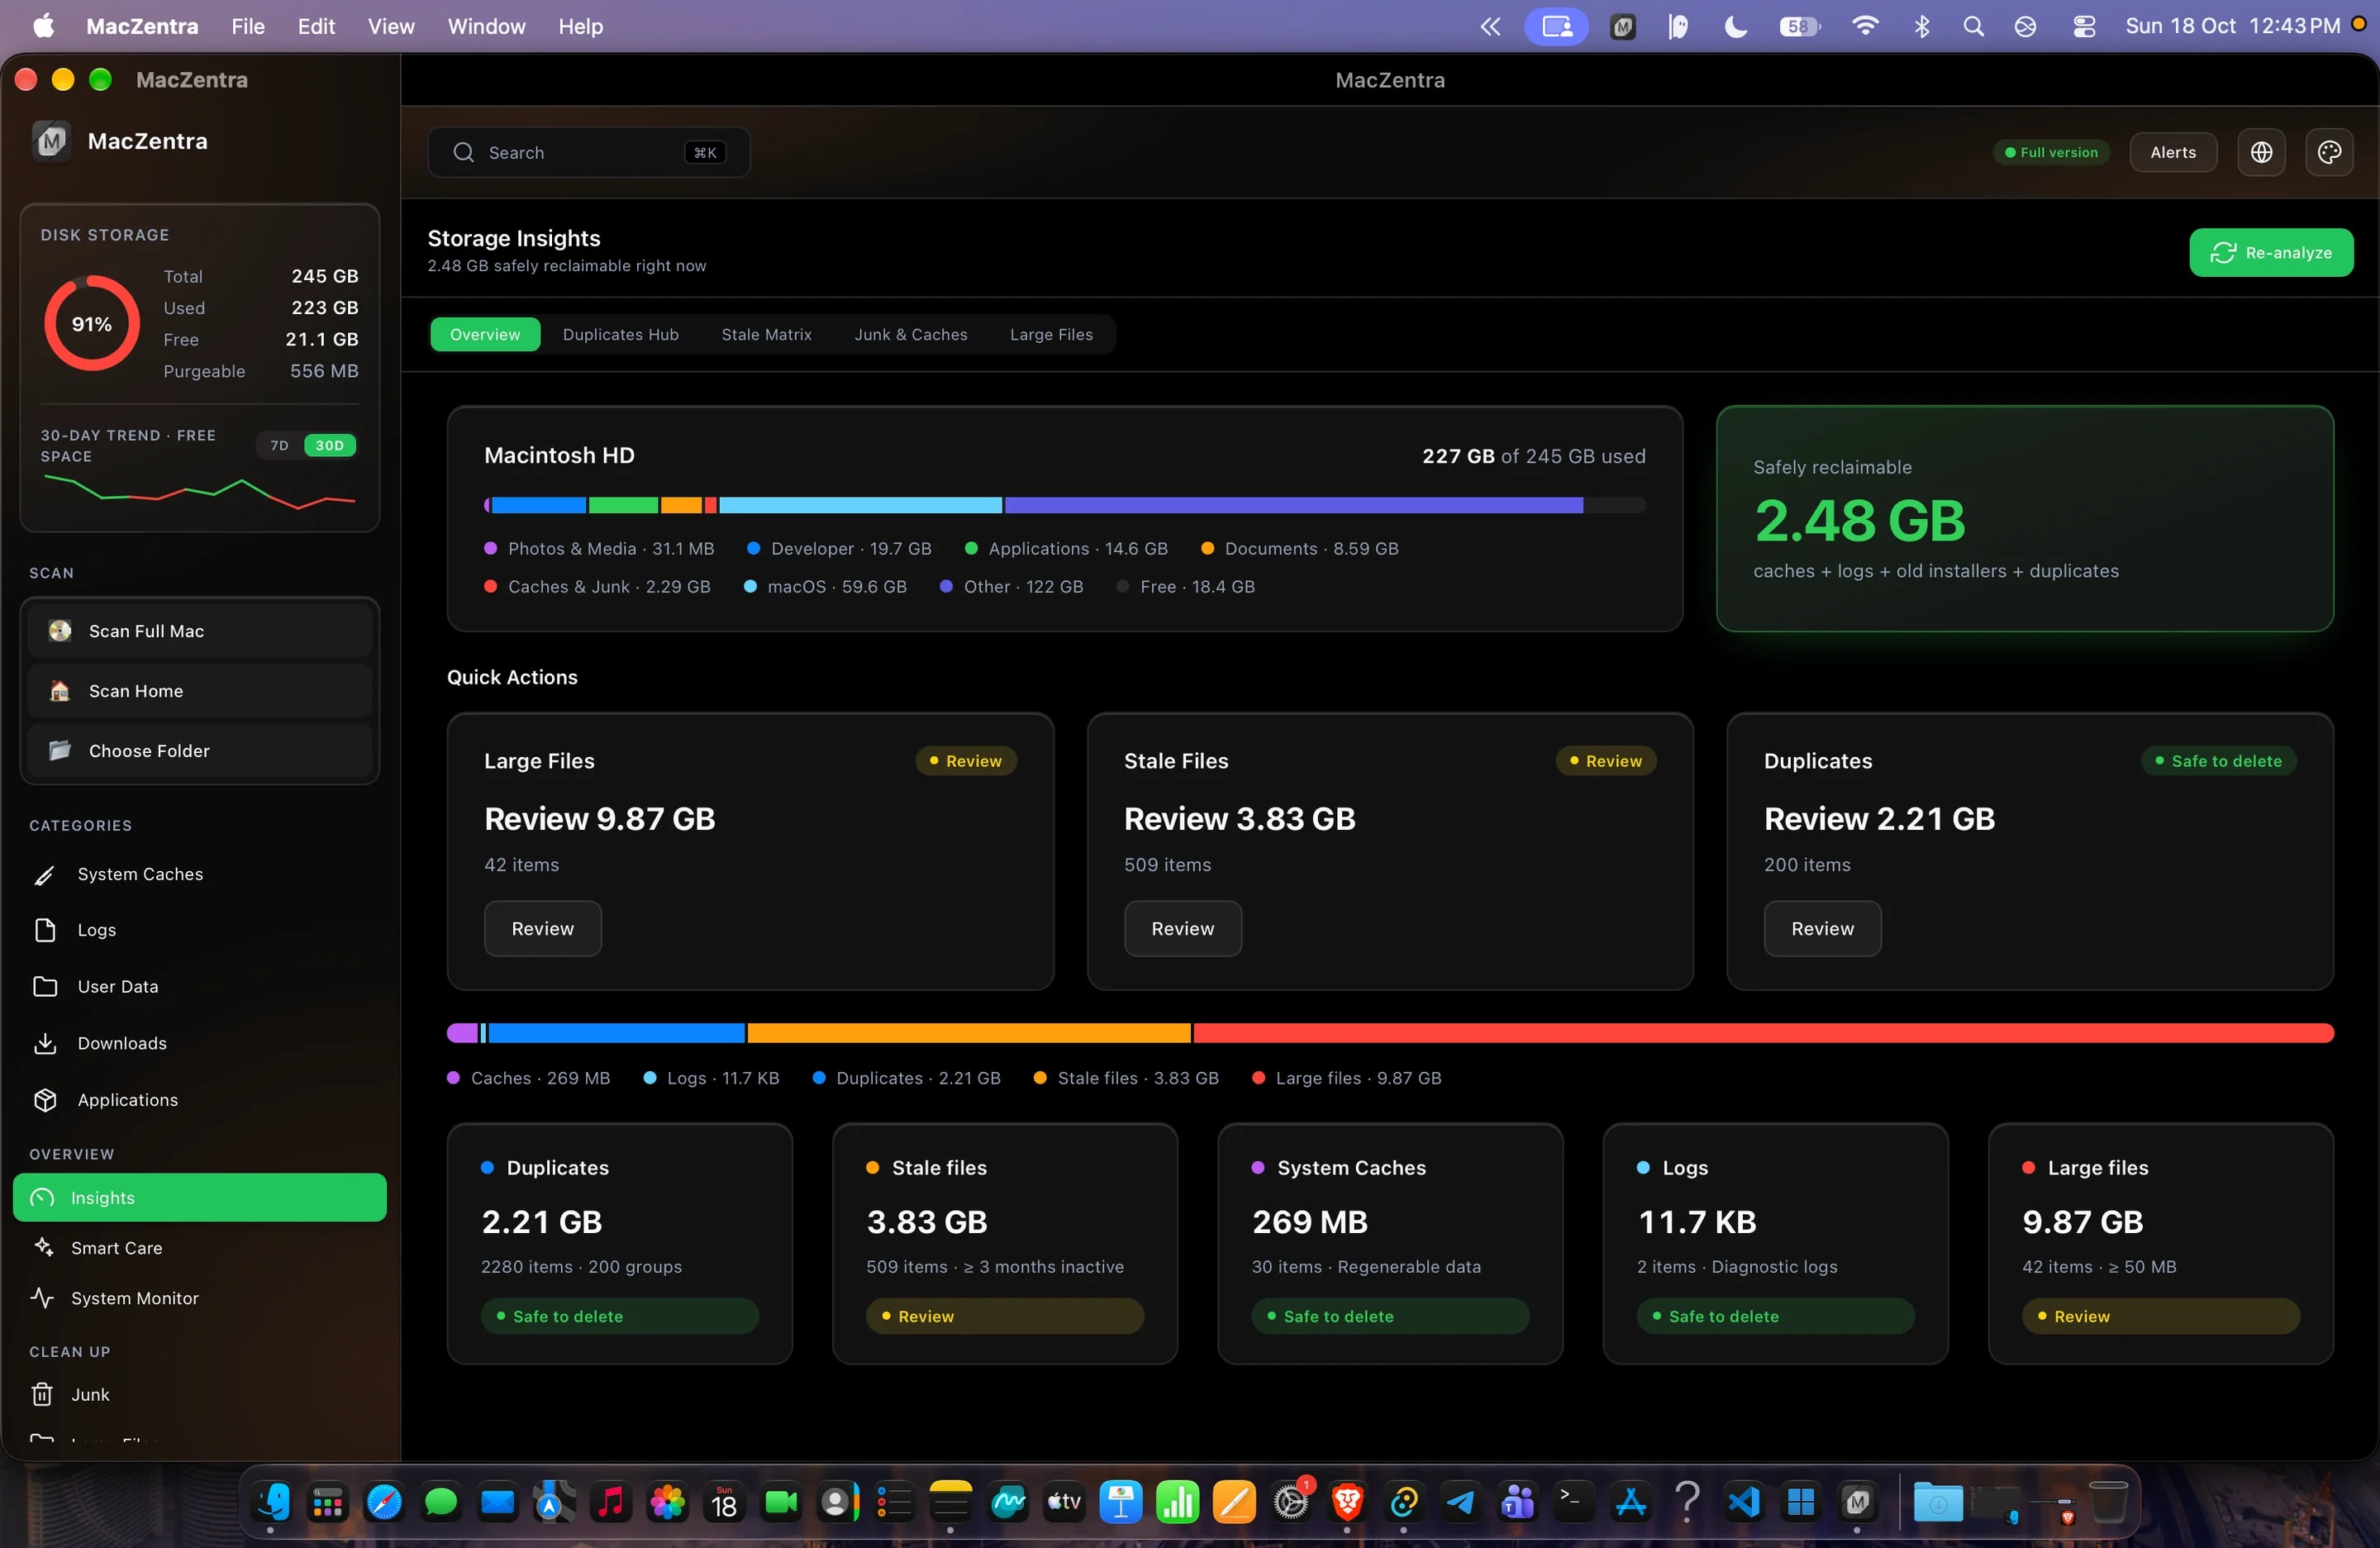Click the Full version badge
This screenshot has width=2380, height=1548.
[2051, 152]
